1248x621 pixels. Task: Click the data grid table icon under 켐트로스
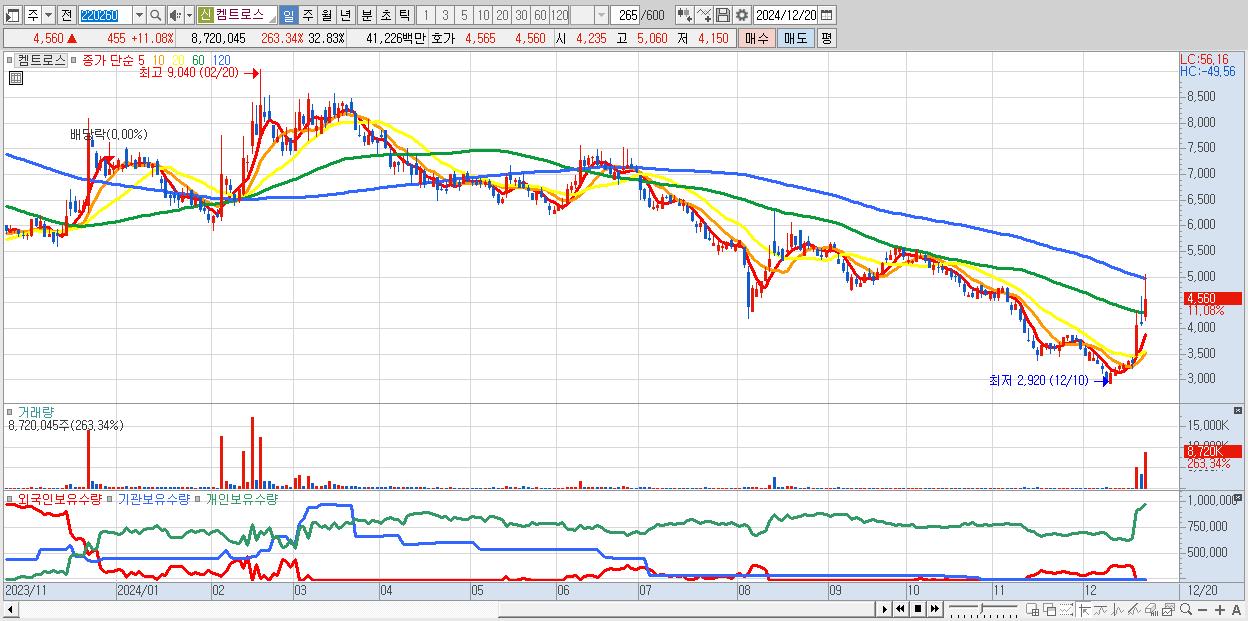[15, 78]
